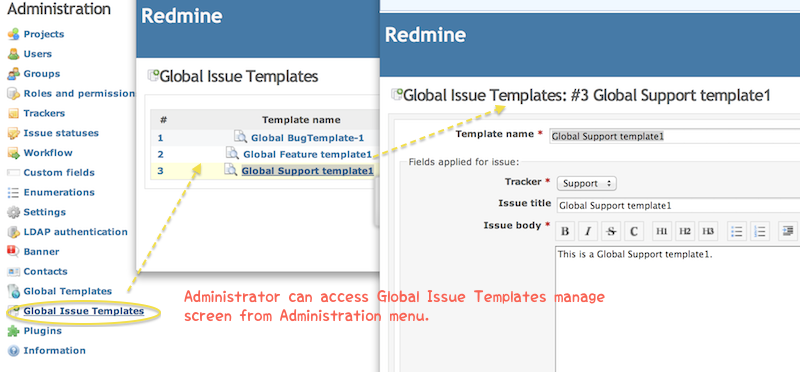Click template number 3 in list
The width and height of the screenshot is (800, 372).
pyautogui.click(x=160, y=171)
